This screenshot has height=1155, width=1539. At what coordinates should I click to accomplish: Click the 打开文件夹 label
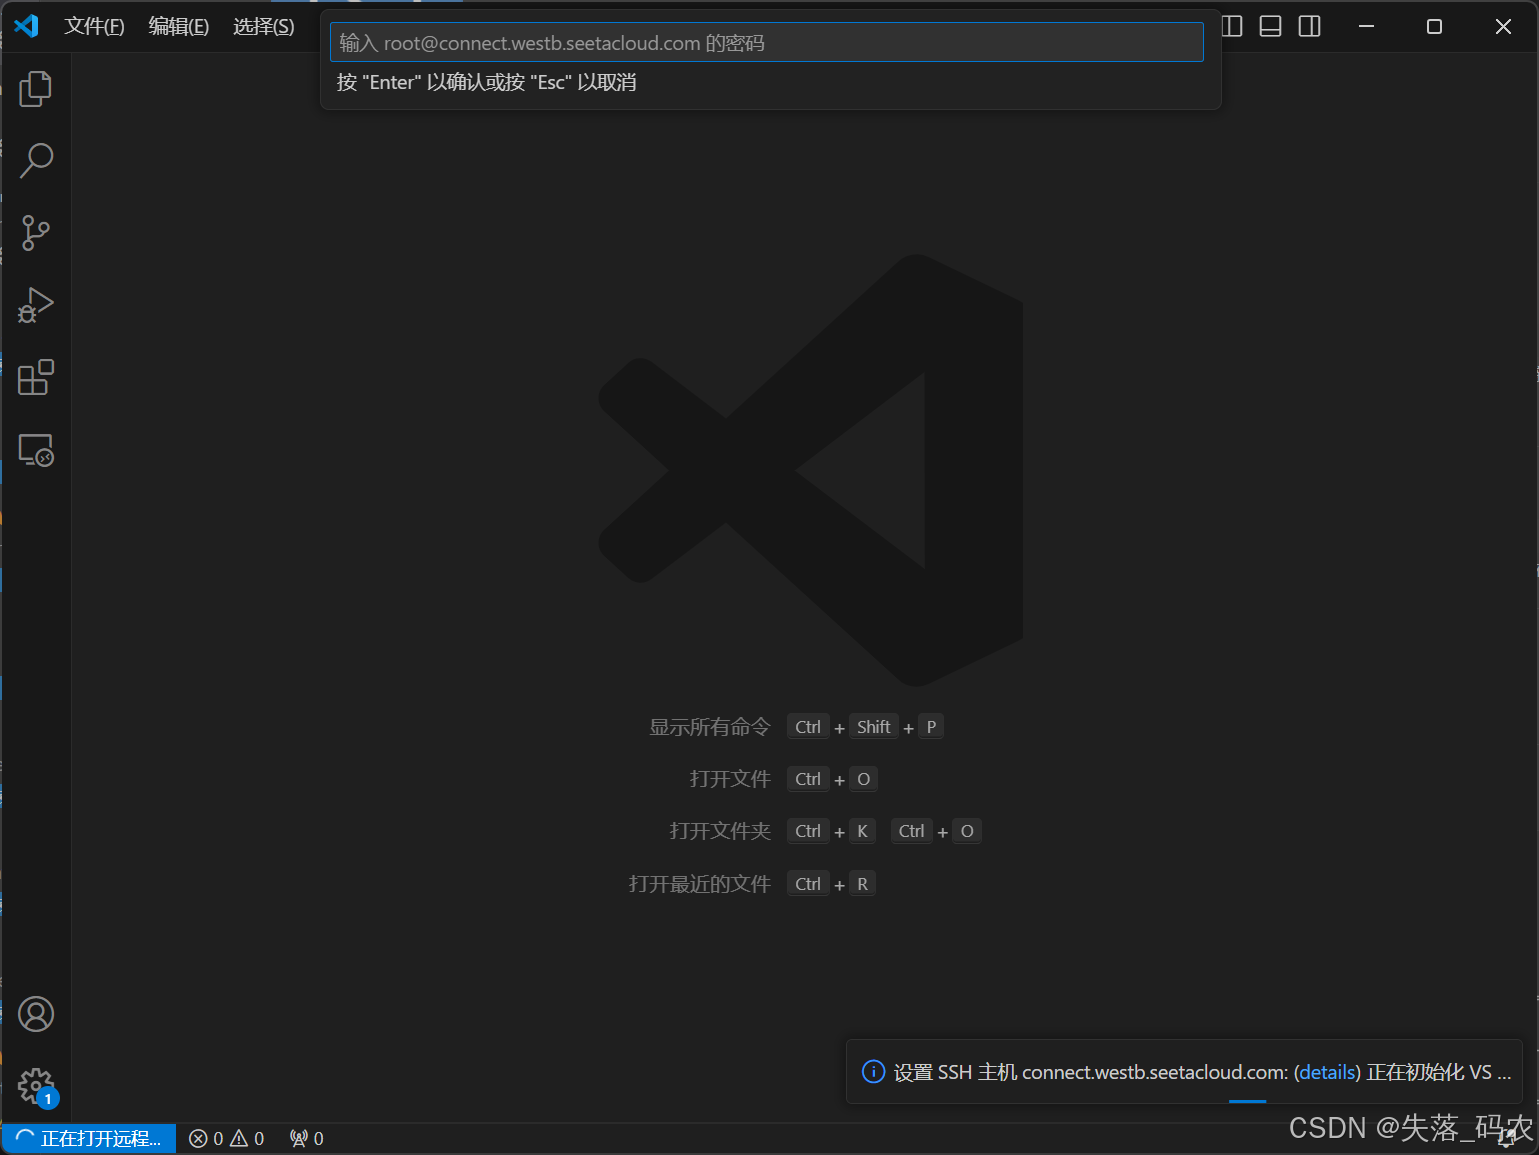coord(720,831)
